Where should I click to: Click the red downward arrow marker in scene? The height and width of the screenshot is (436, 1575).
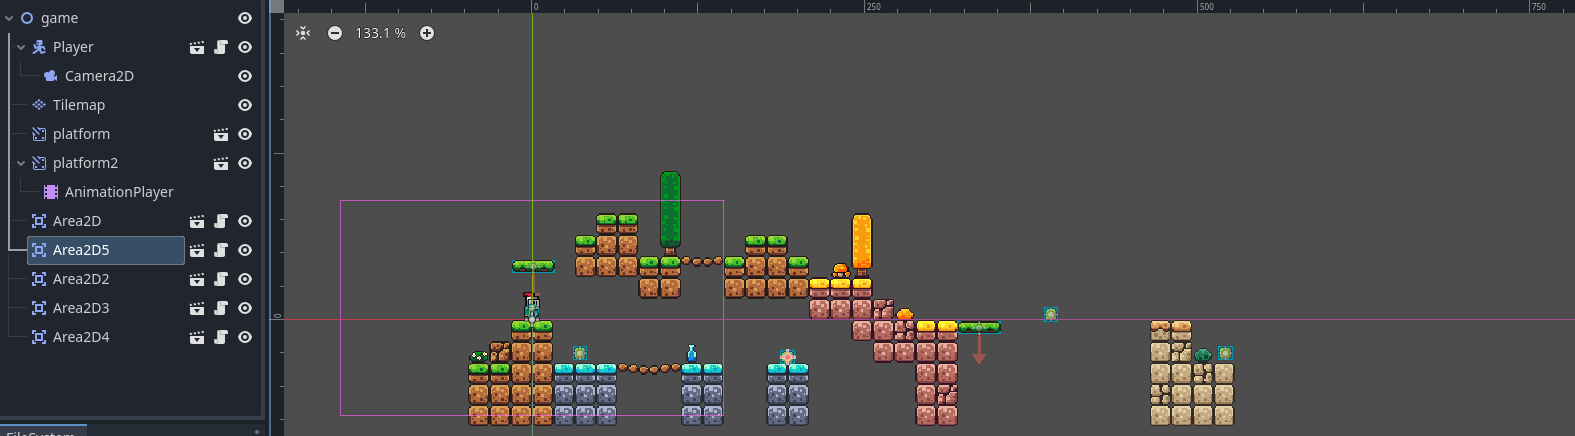coord(979,348)
